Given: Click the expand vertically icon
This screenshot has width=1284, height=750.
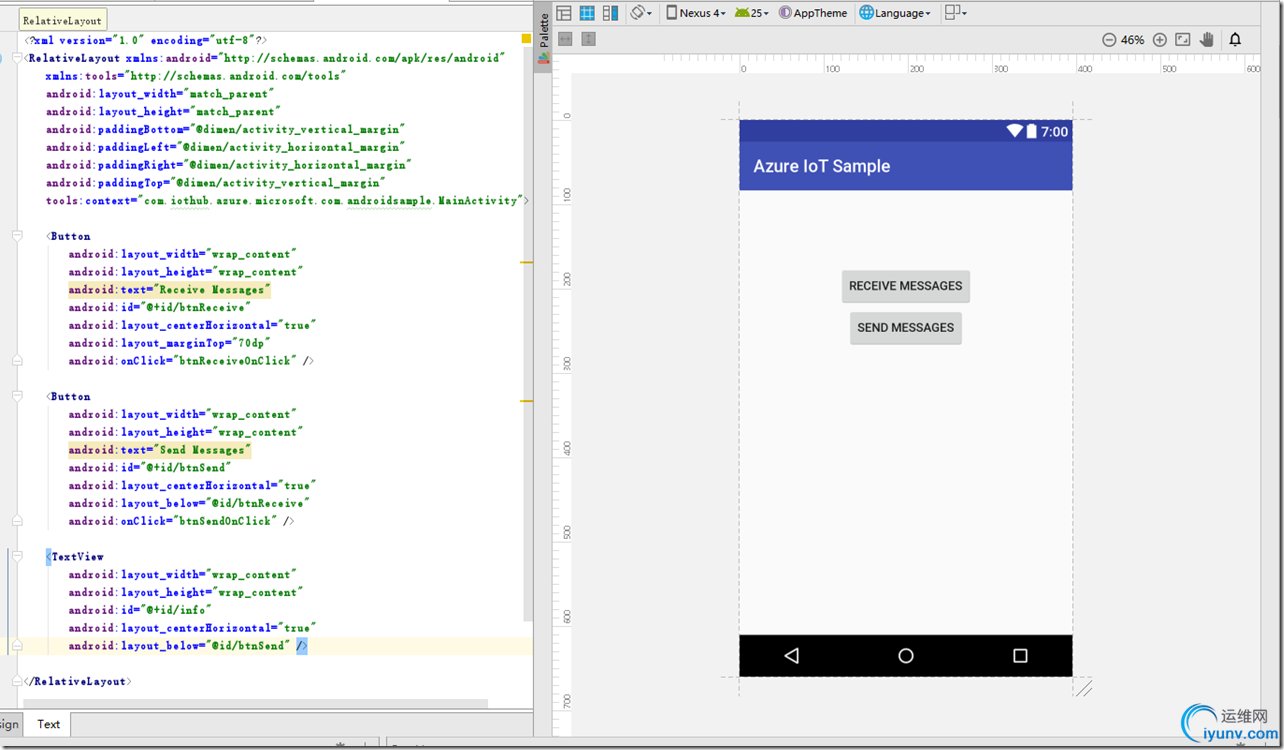Looking at the screenshot, I should pyautogui.click(x=588, y=39).
